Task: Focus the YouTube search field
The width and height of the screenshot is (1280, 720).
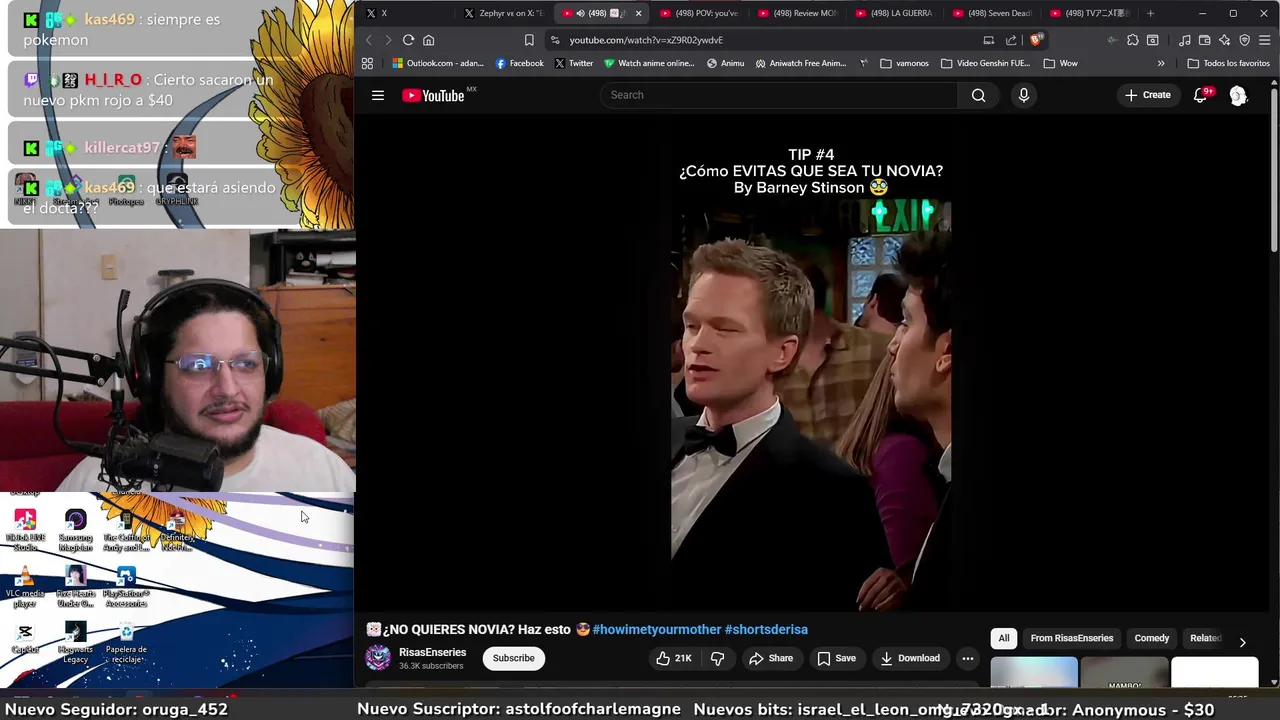Action: point(778,95)
